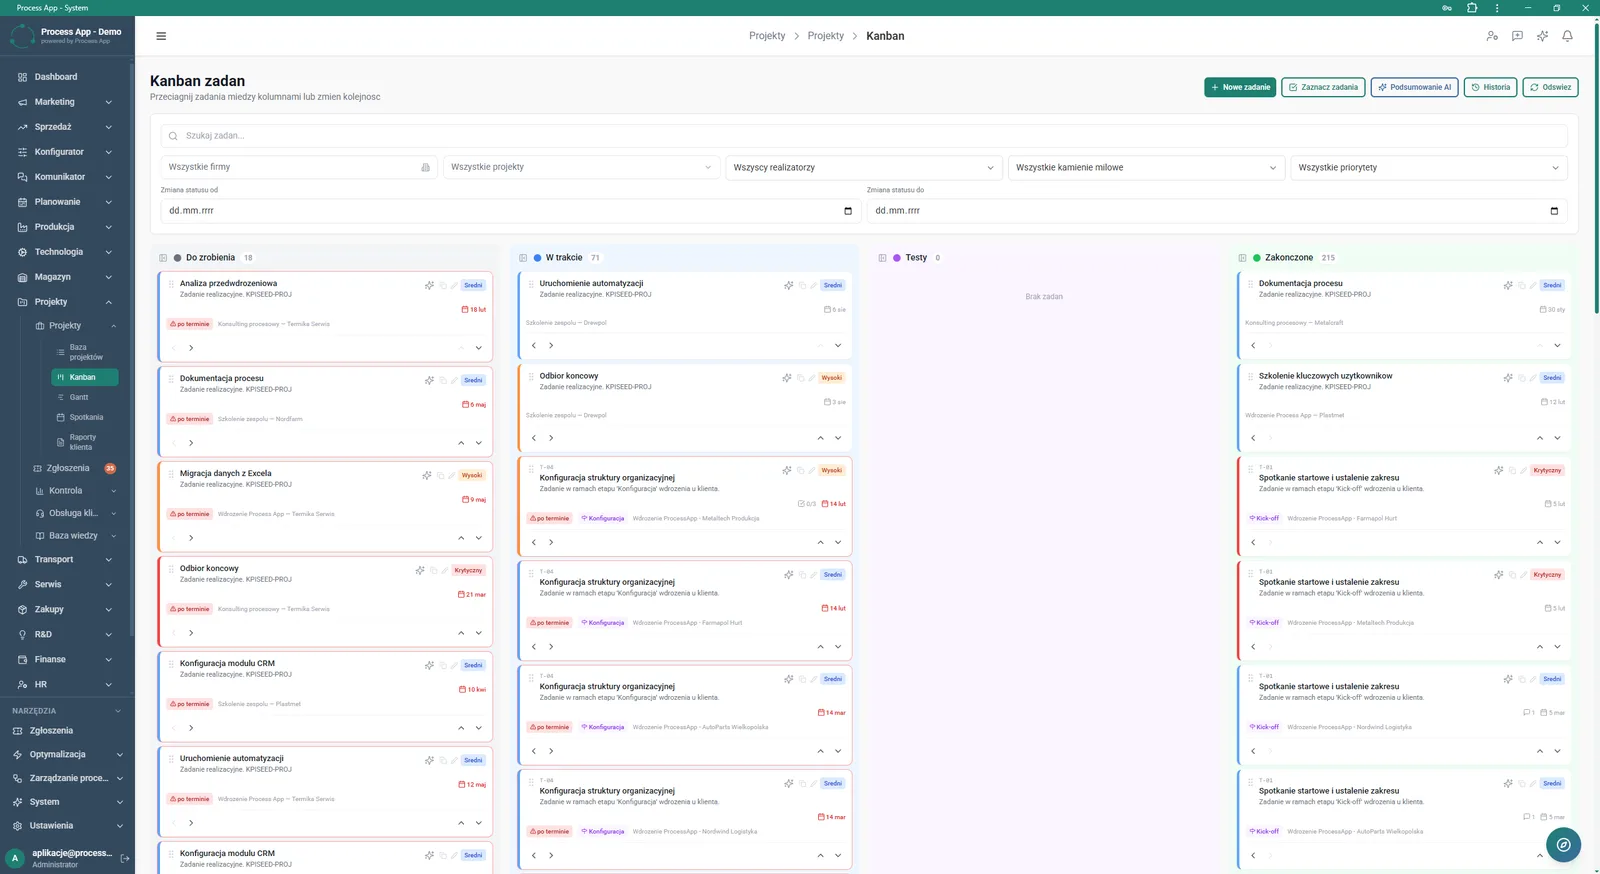Click calendar icon in Zmiana statusu do field
The width and height of the screenshot is (1600, 874).
pos(1554,211)
